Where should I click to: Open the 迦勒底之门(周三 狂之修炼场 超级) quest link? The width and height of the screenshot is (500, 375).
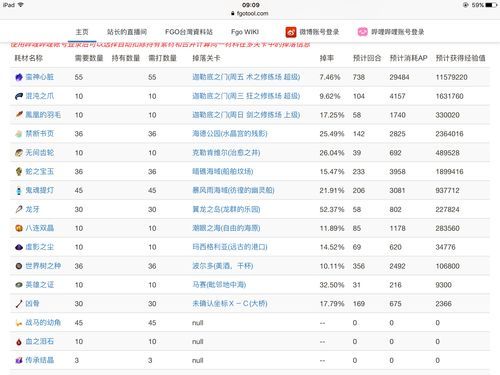[x=246, y=96]
